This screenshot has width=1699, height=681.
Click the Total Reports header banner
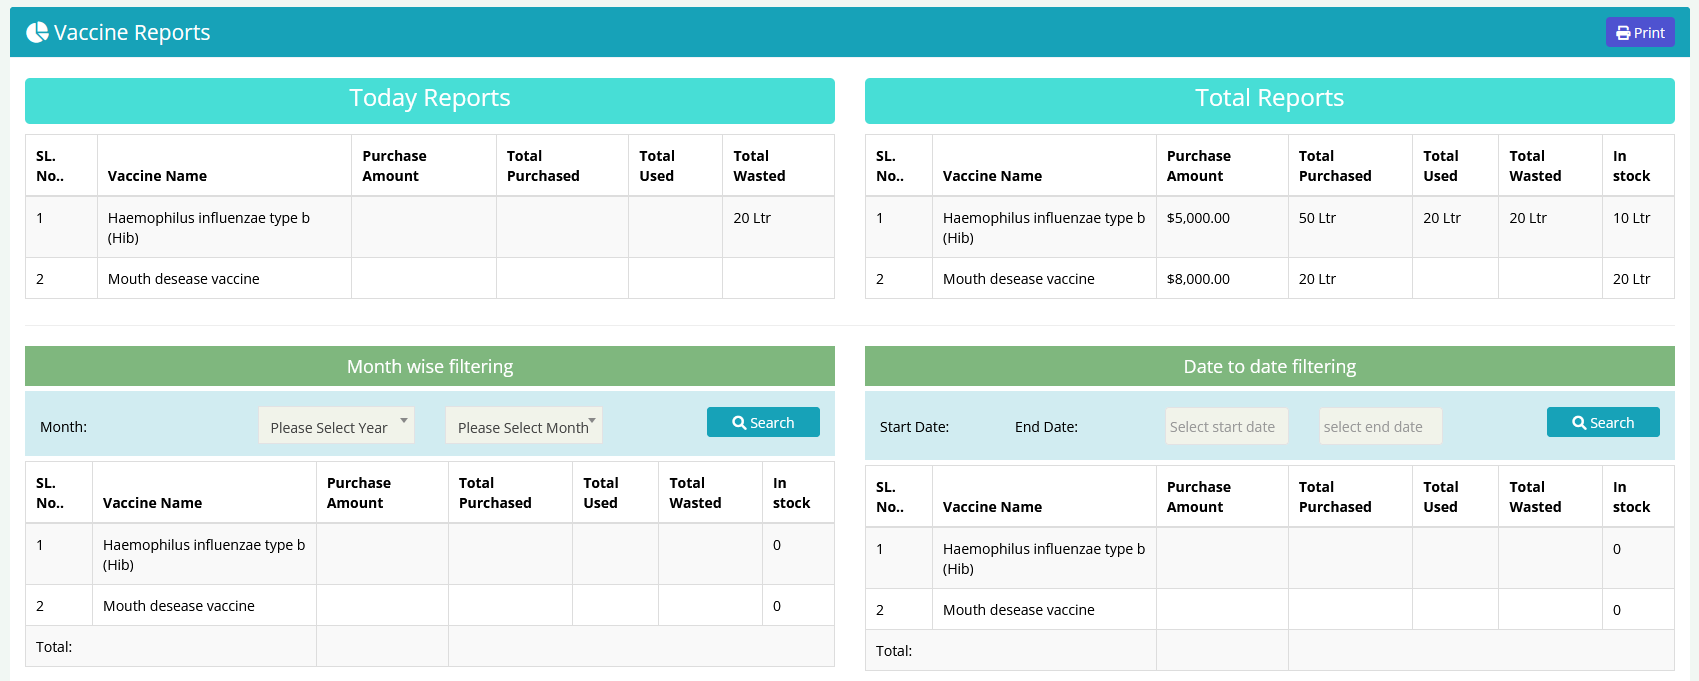(x=1269, y=99)
